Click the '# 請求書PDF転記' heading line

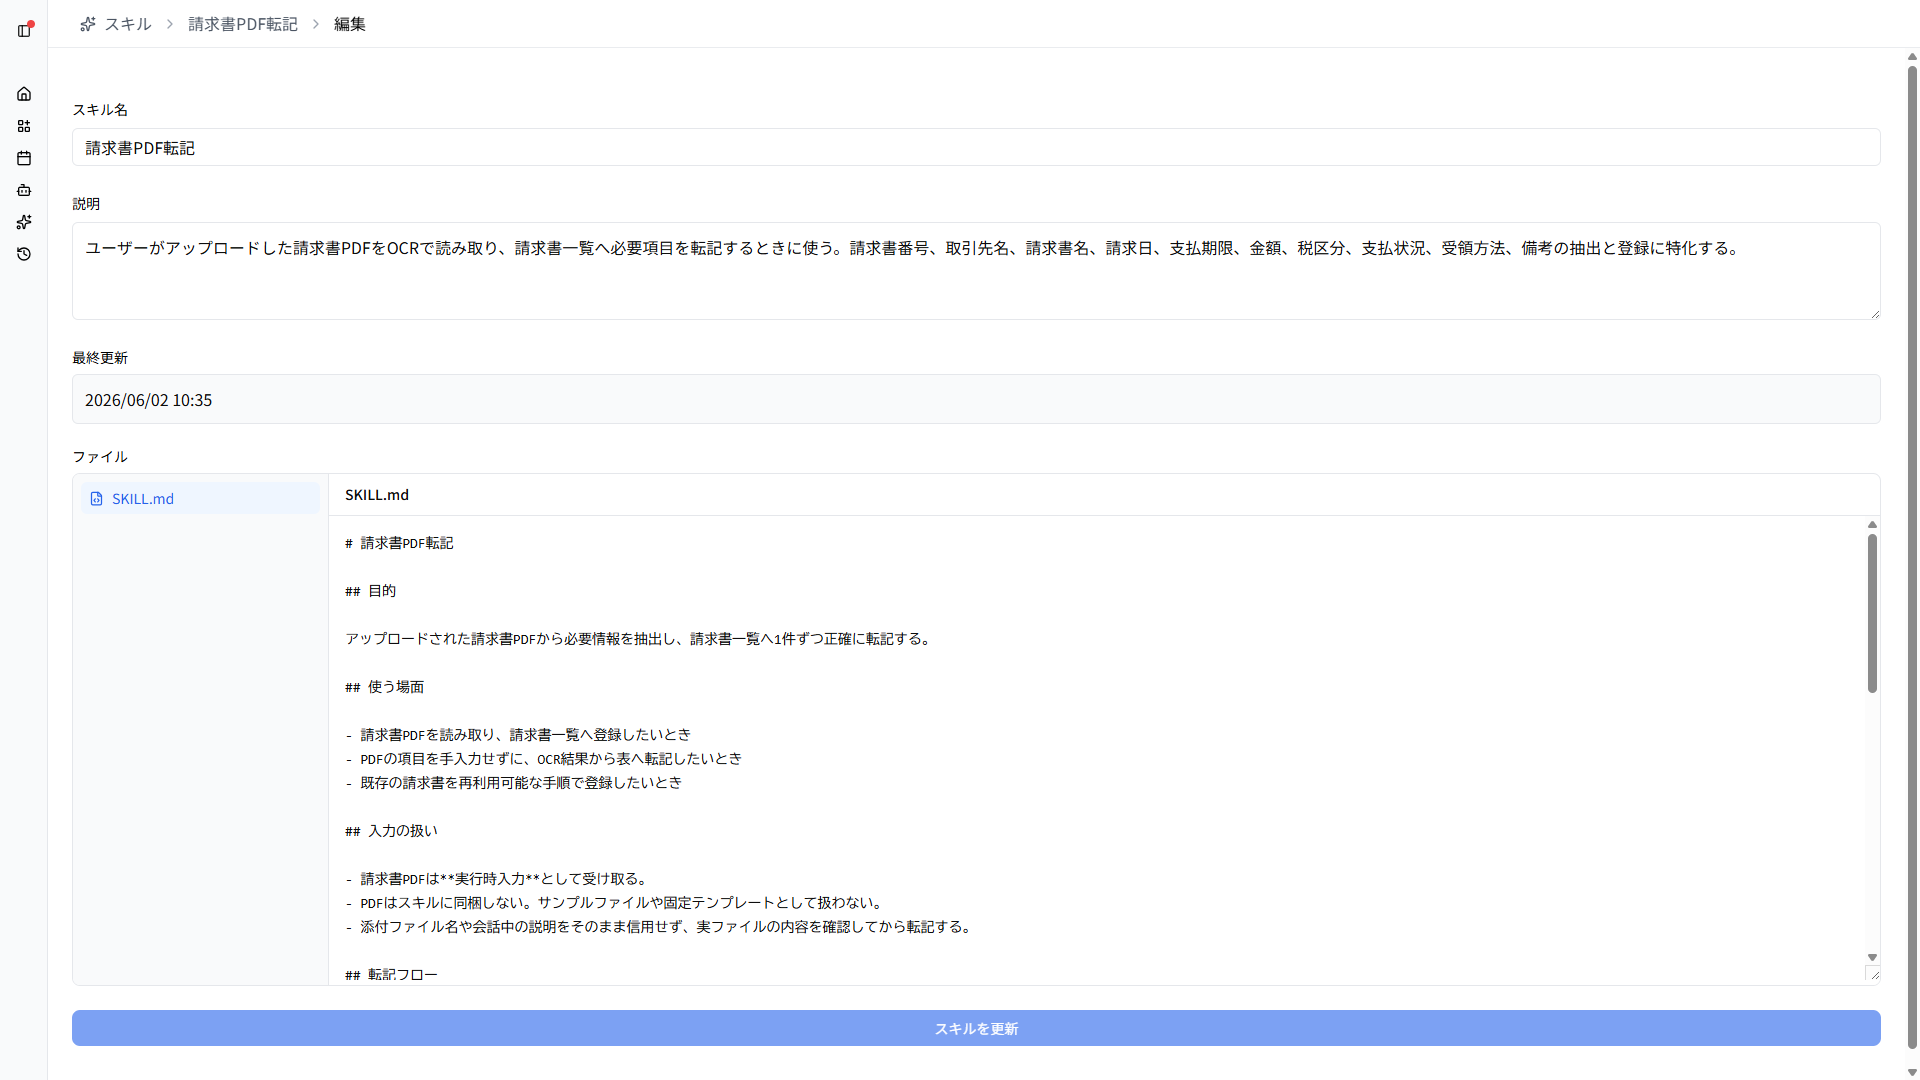(399, 543)
